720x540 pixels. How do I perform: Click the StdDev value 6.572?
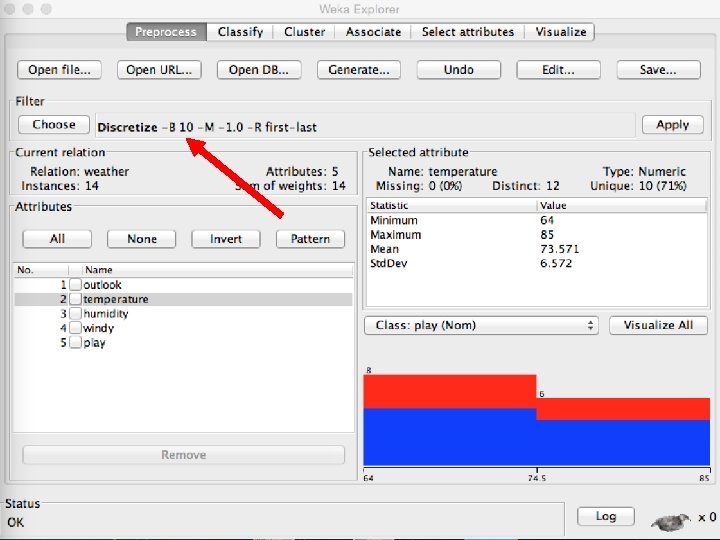(x=556, y=263)
